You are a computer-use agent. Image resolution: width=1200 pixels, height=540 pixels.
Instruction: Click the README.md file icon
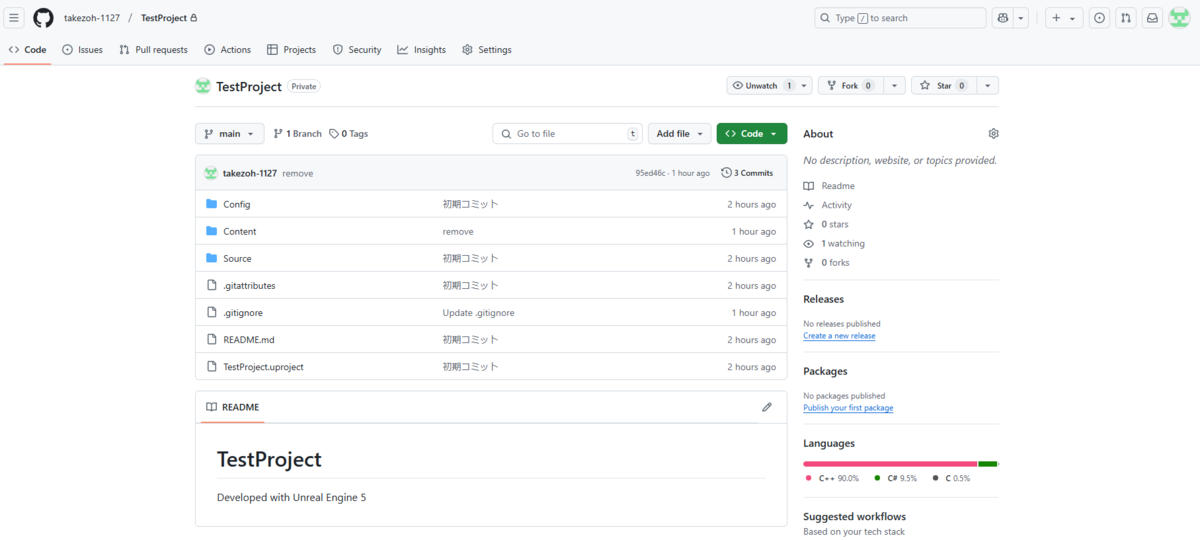[211, 339]
